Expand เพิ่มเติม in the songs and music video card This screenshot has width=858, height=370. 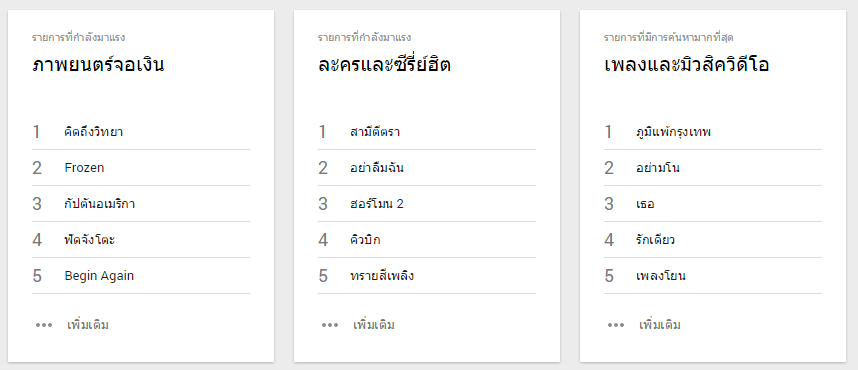(x=660, y=325)
